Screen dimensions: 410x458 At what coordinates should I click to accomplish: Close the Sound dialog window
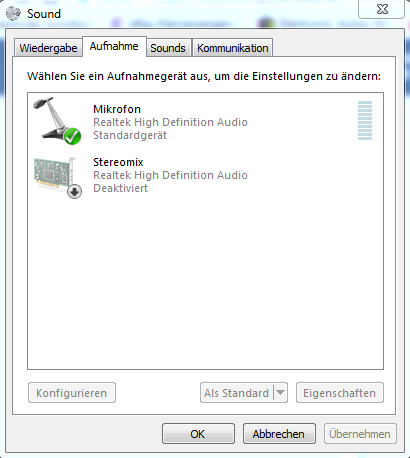382,9
